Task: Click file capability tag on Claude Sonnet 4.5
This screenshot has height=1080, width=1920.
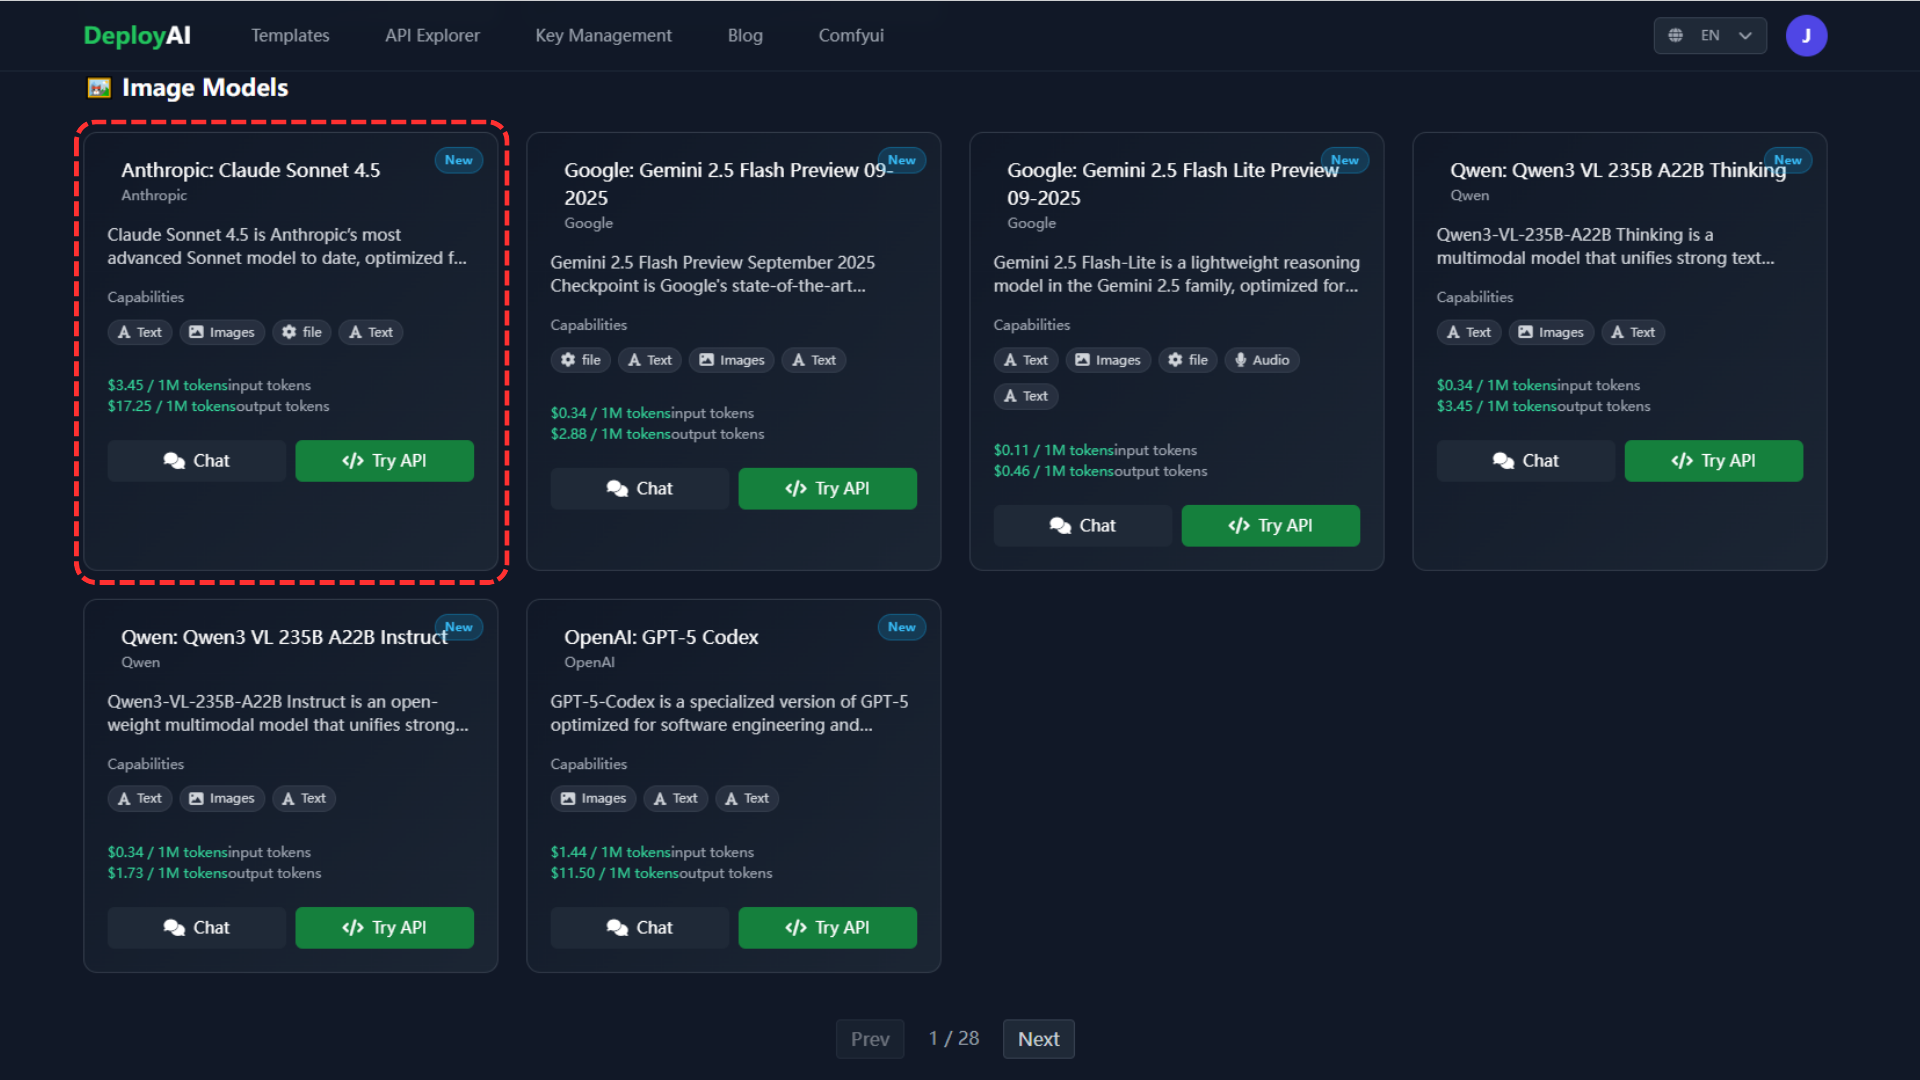Action: coord(302,332)
